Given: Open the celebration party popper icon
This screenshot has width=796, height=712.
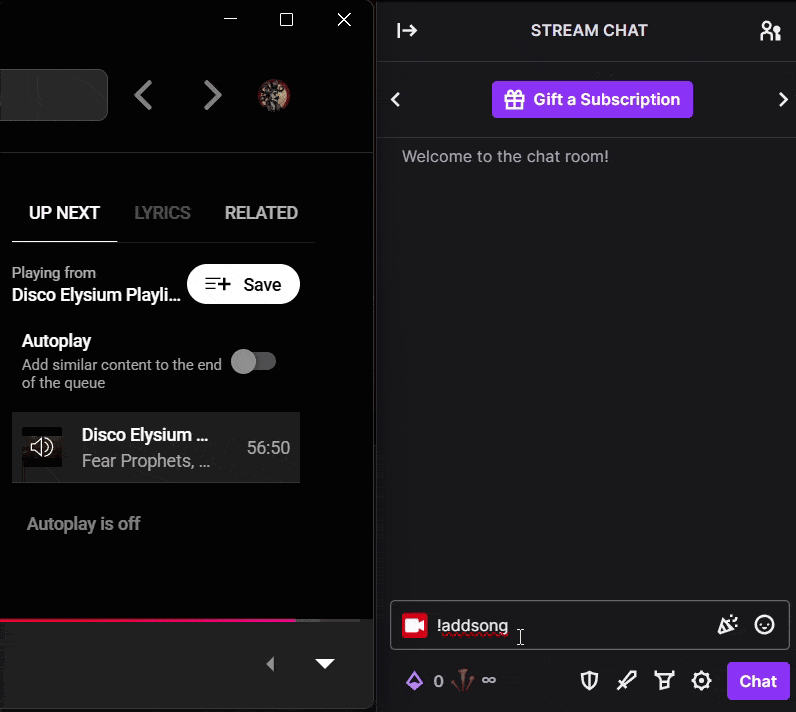Looking at the screenshot, I should pyautogui.click(x=727, y=625).
